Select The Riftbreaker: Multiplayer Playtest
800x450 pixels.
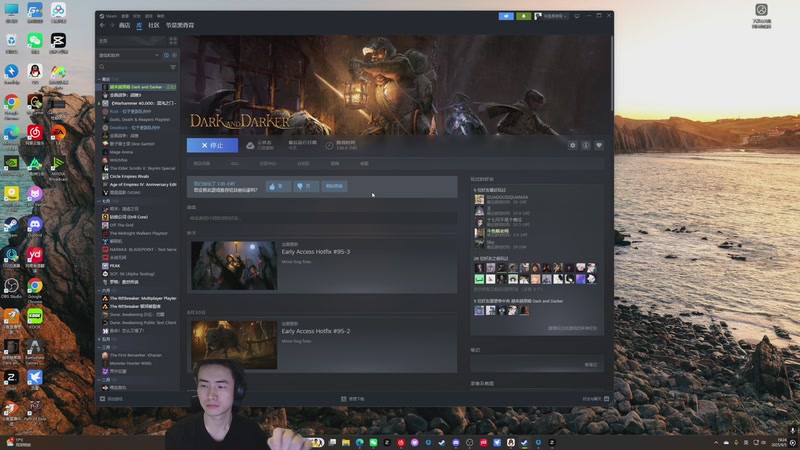138,298
